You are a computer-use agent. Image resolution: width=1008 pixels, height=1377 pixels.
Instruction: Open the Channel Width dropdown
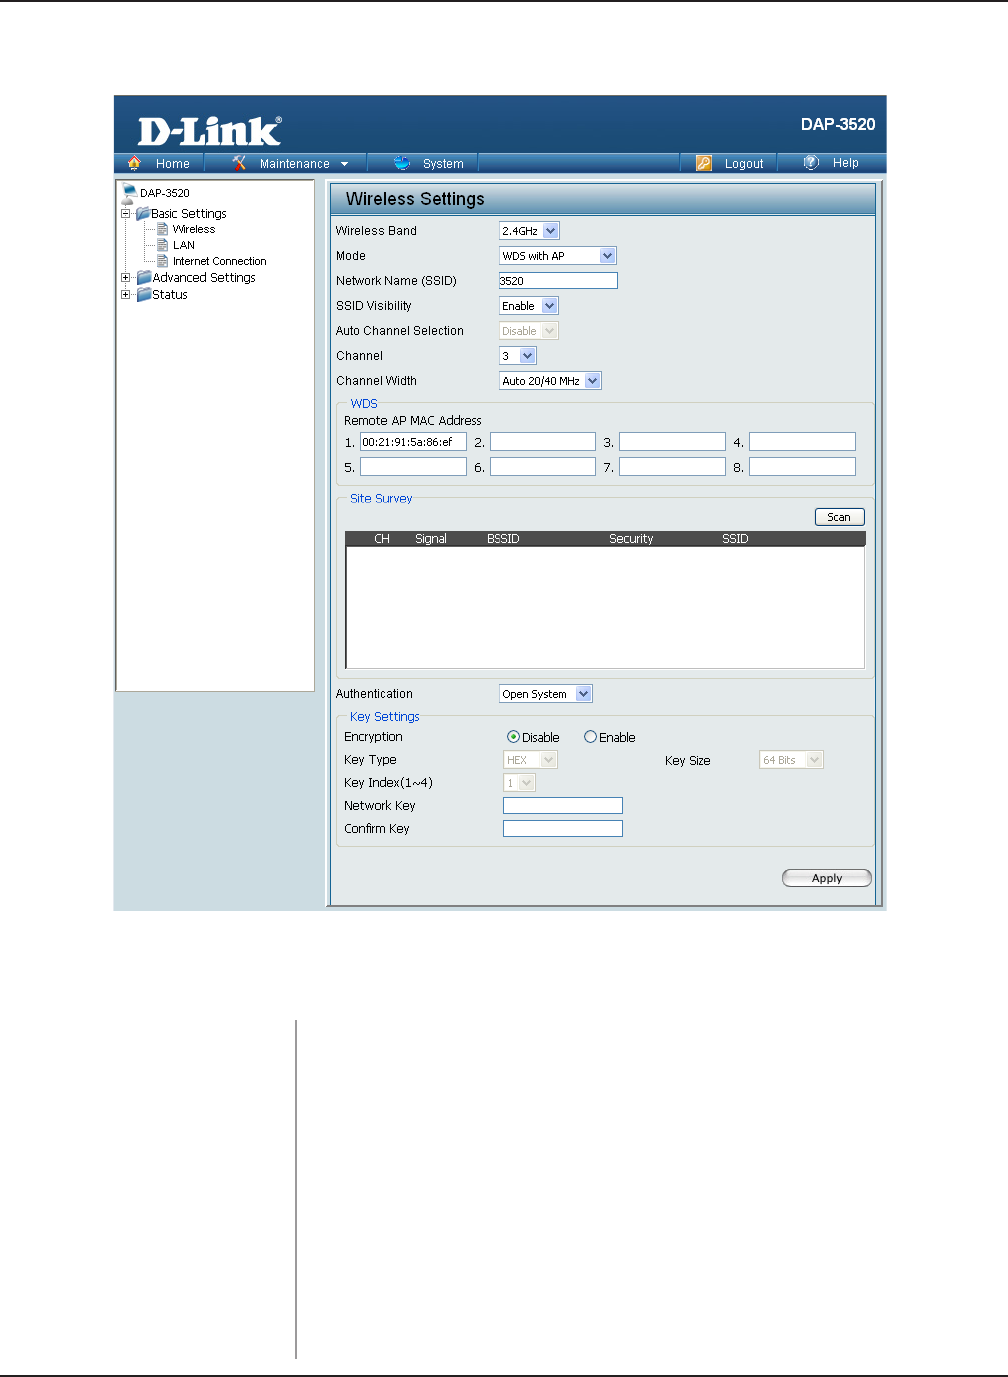pos(550,381)
